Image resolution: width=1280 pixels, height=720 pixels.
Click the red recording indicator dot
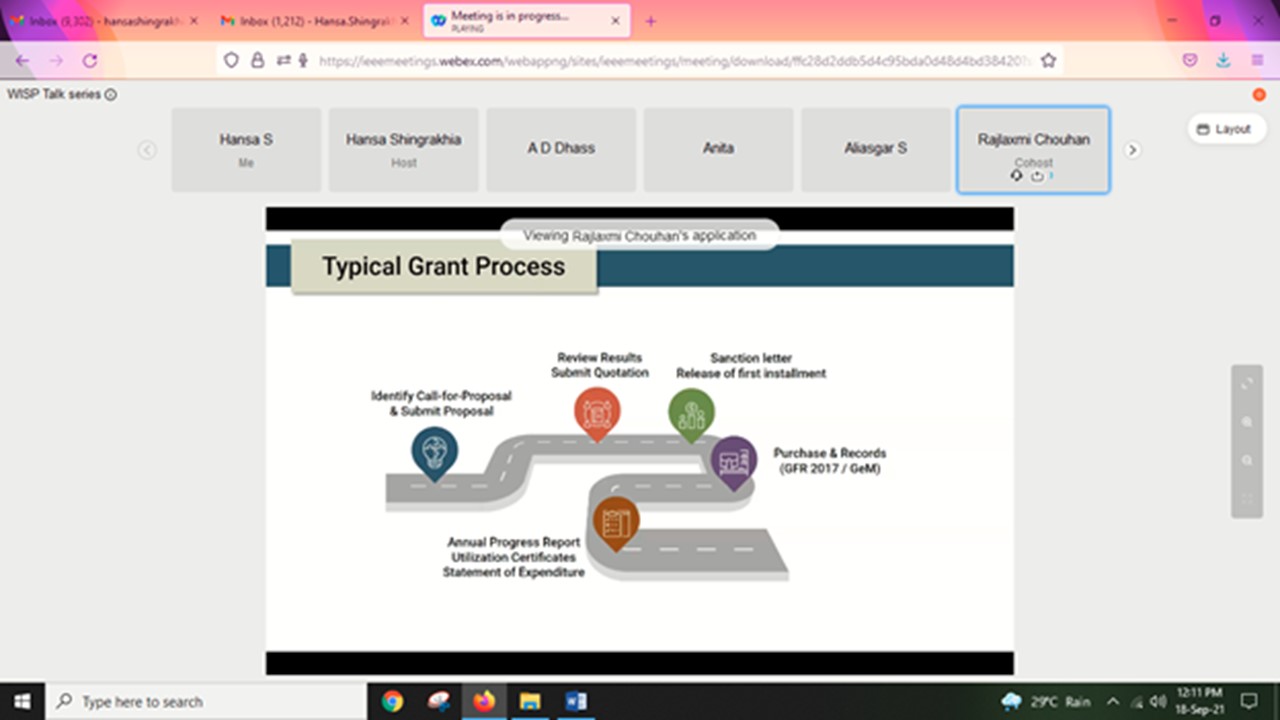click(x=1259, y=94)
